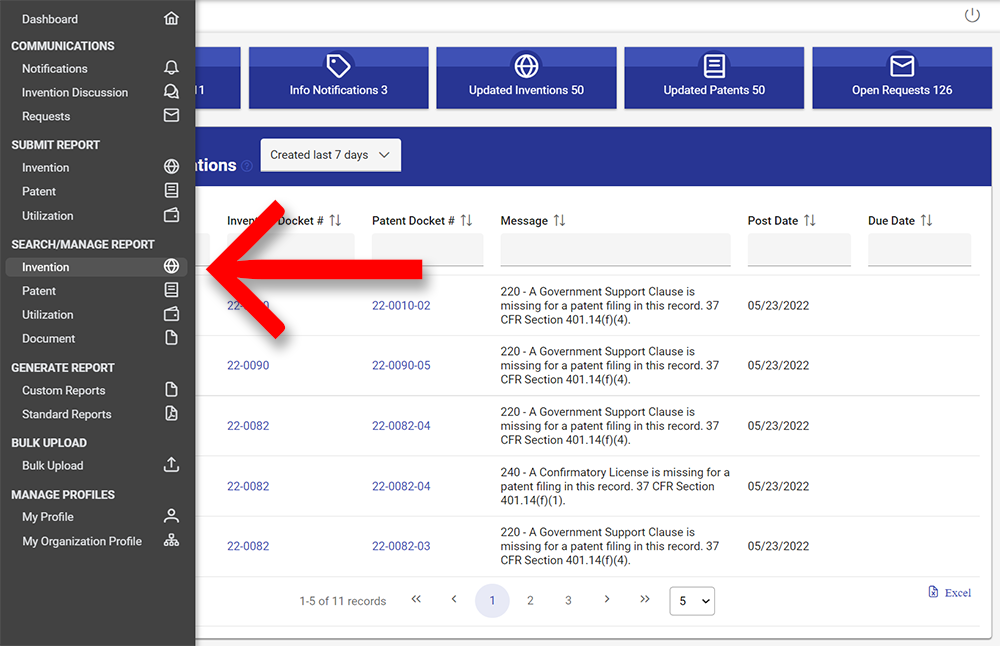The width and height of the screenshot is (1000, 646).
Task: Open patent docket 22-0090-05 link
Action: [401, 366]
